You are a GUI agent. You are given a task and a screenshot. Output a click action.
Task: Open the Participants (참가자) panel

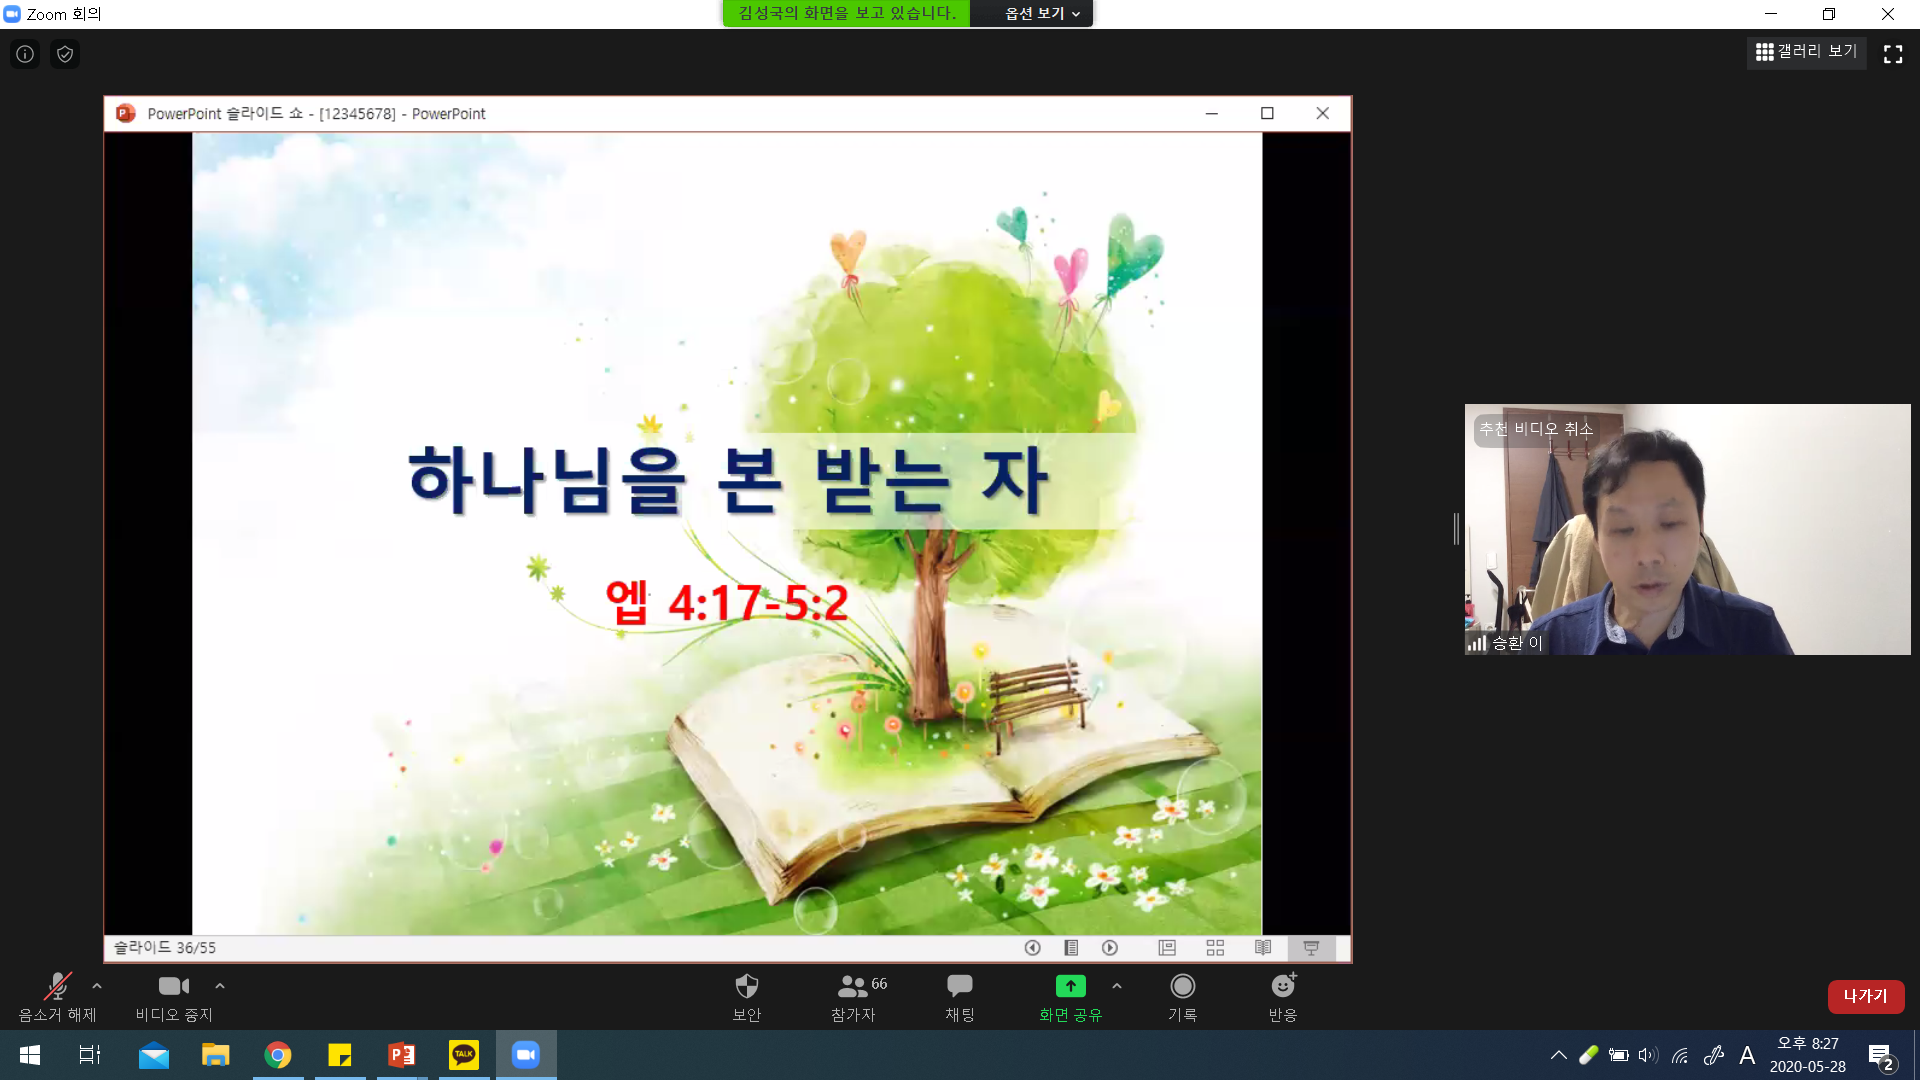[853, 997]
